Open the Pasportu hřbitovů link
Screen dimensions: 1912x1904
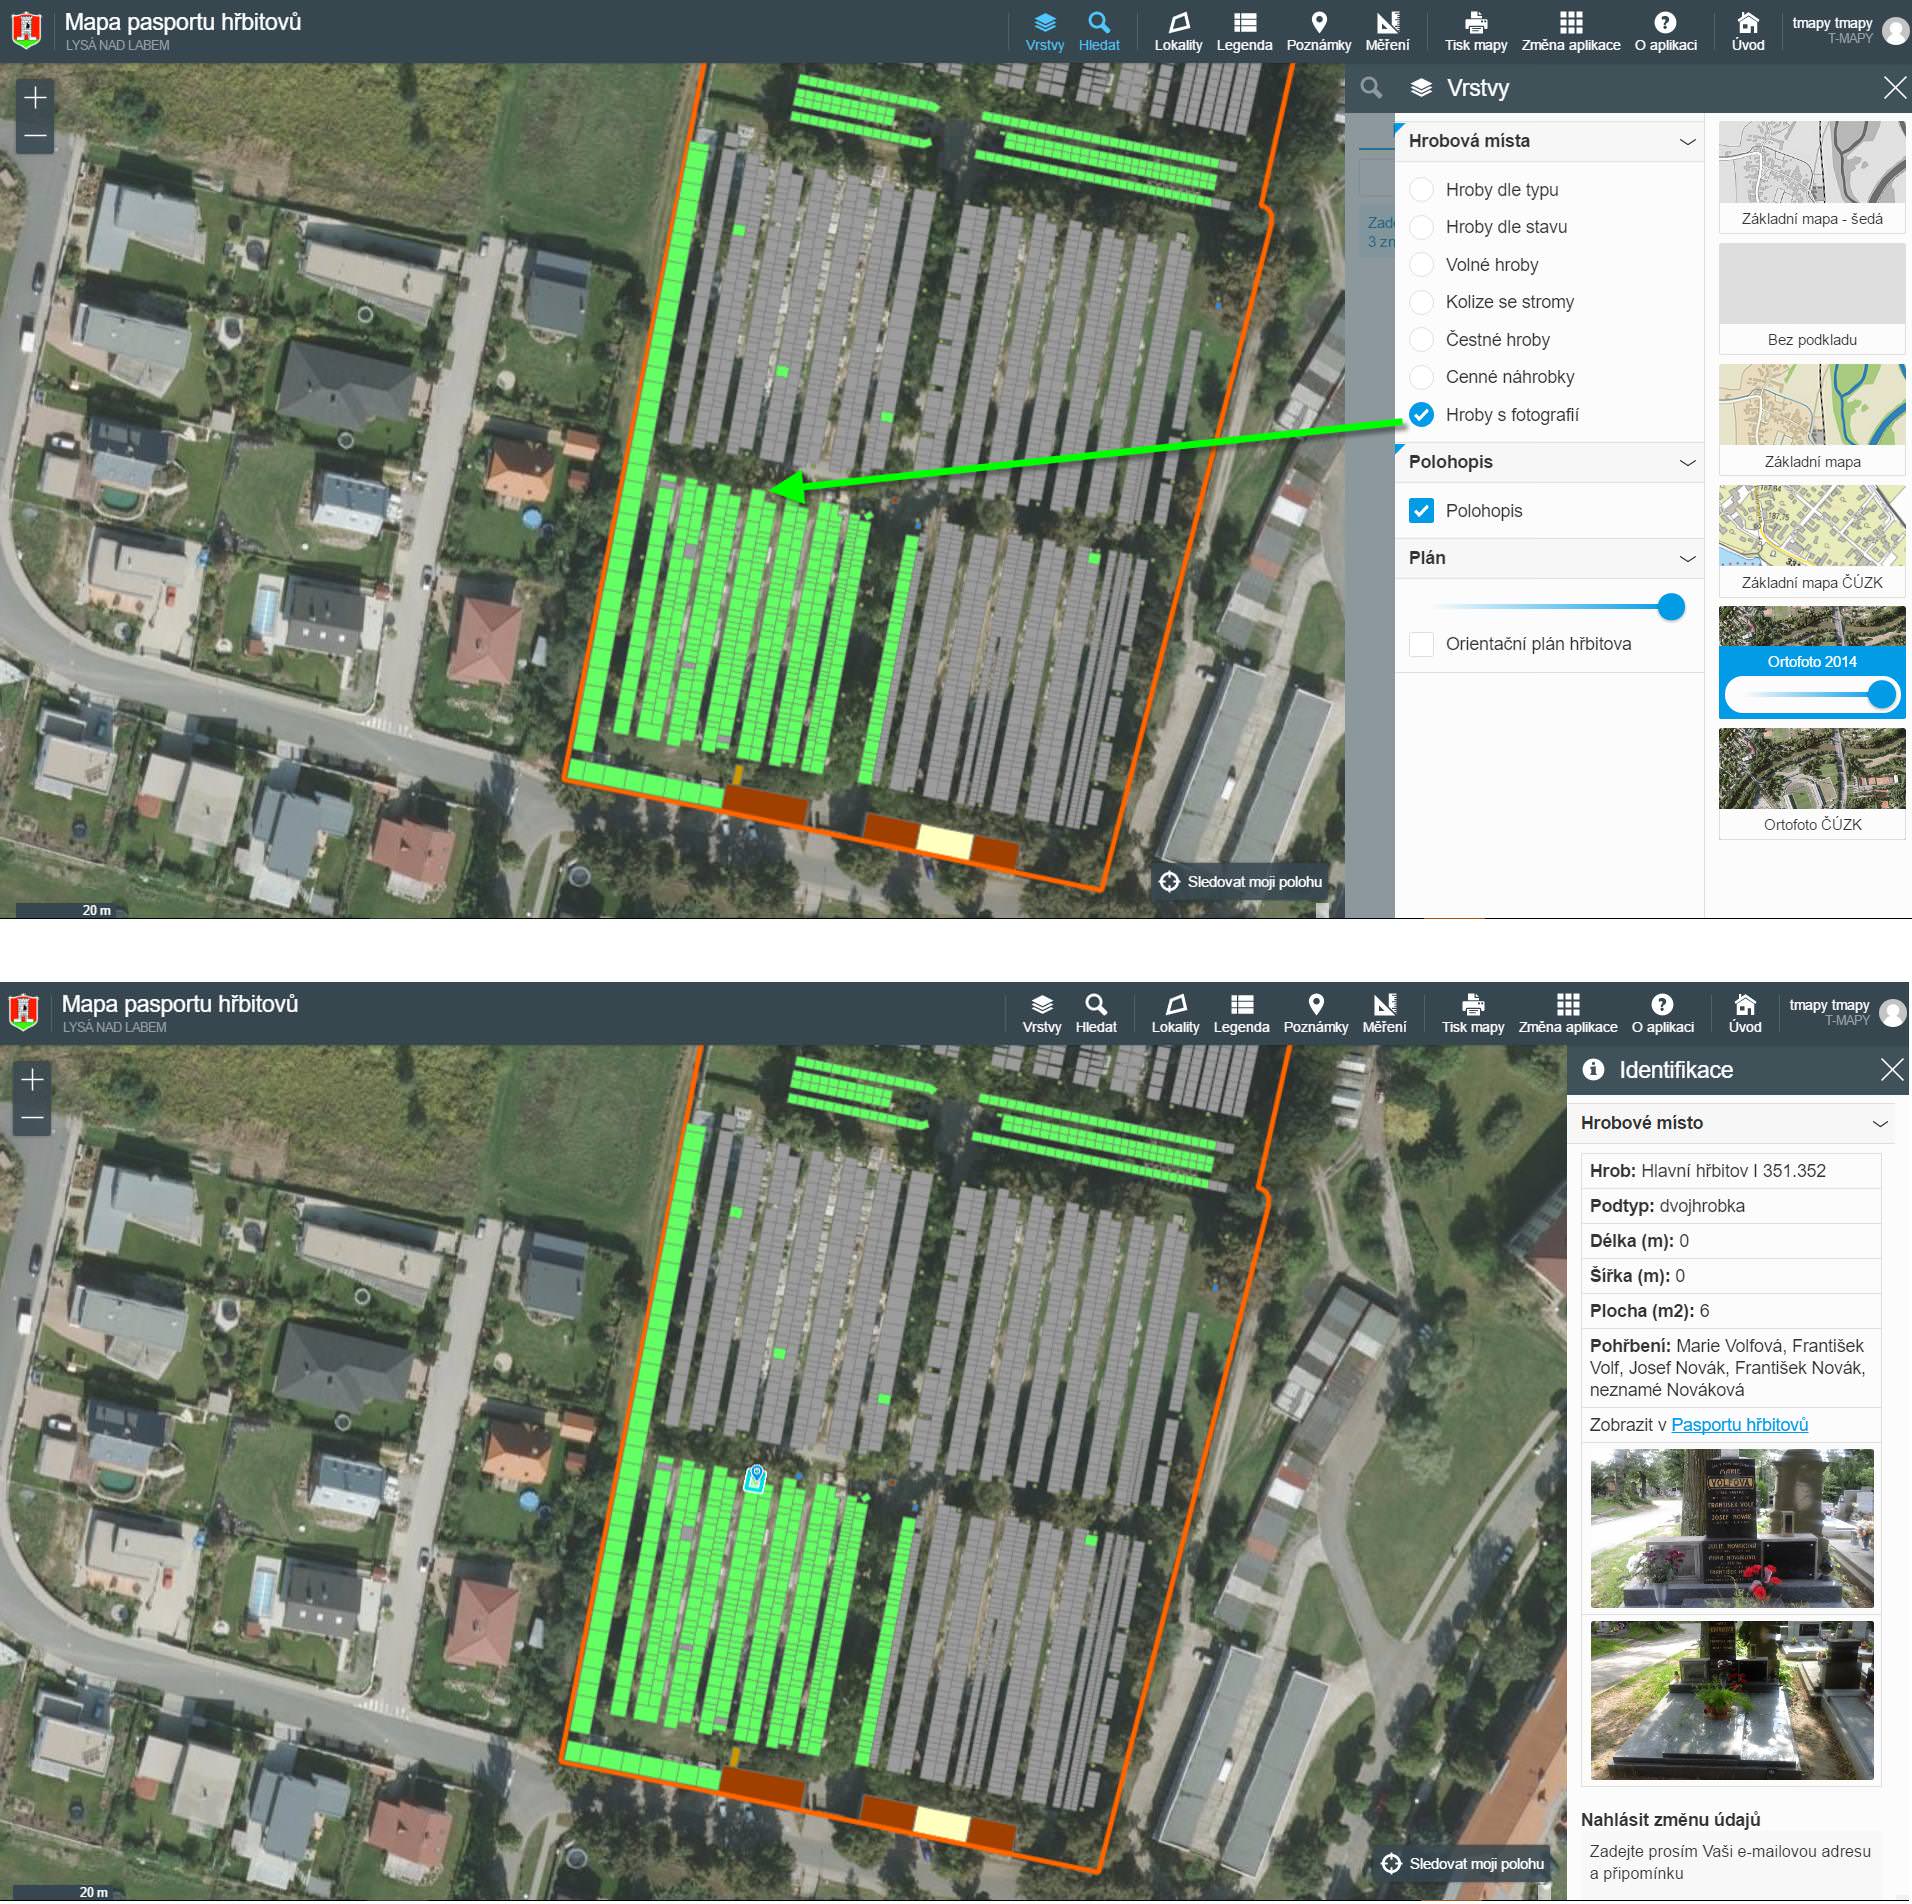tap(1739, 1424)
